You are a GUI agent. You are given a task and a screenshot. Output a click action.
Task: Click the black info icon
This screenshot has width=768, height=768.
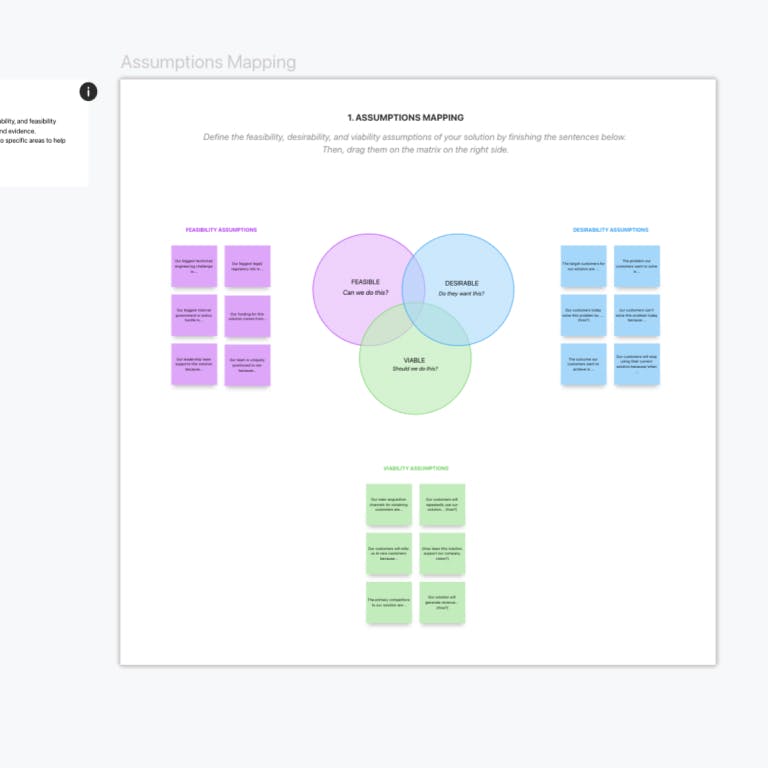pyautogui.click(x=88, y=92)
